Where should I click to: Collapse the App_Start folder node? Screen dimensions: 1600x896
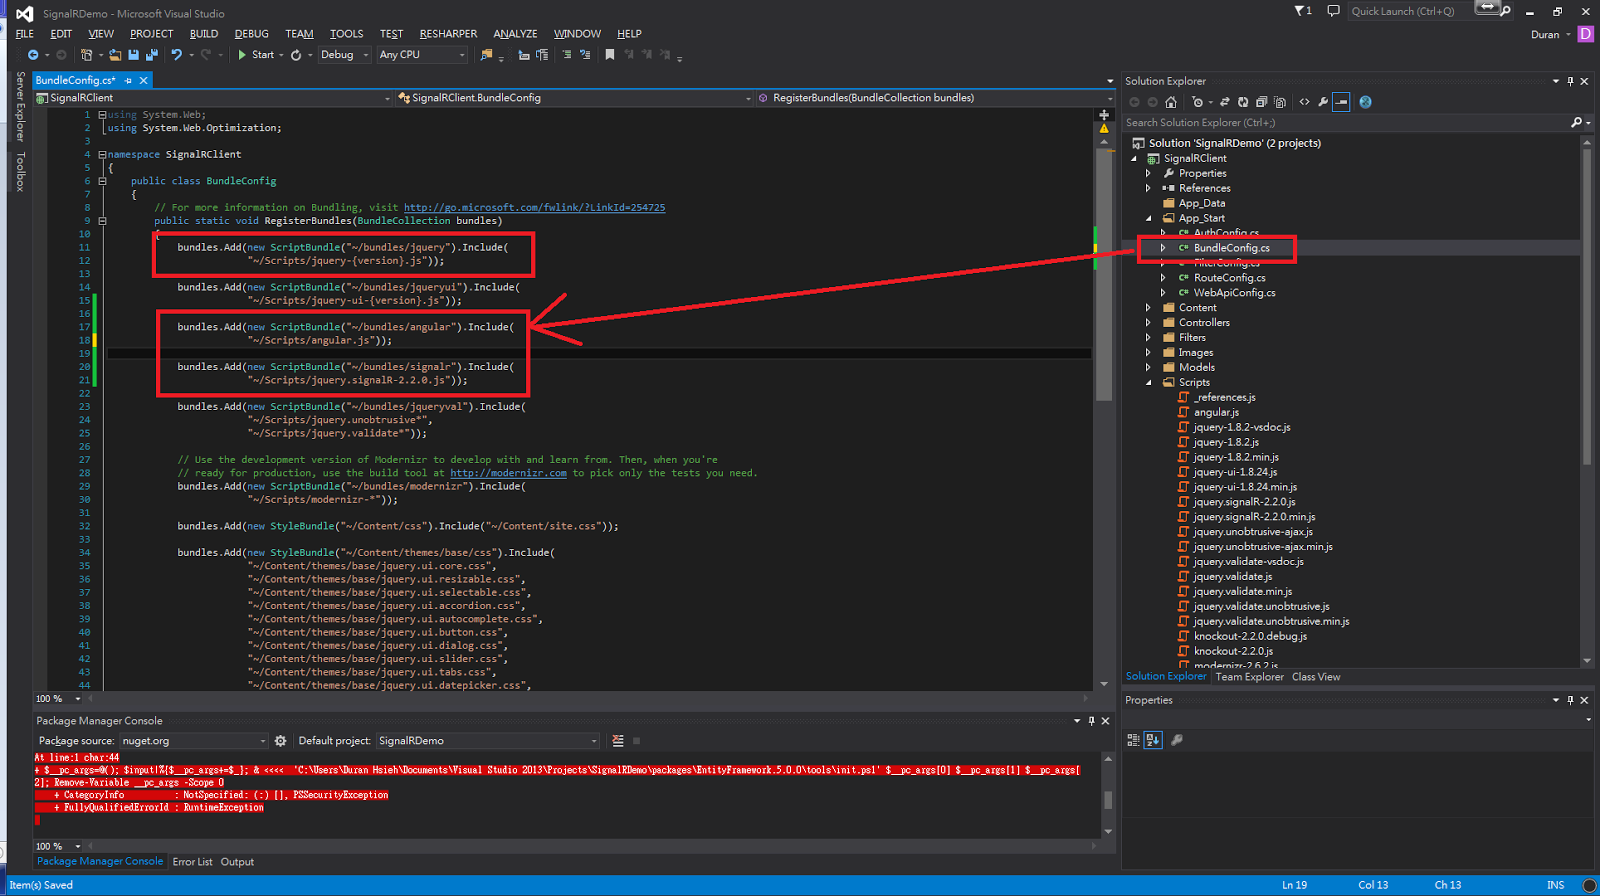tap(1148, 218)
